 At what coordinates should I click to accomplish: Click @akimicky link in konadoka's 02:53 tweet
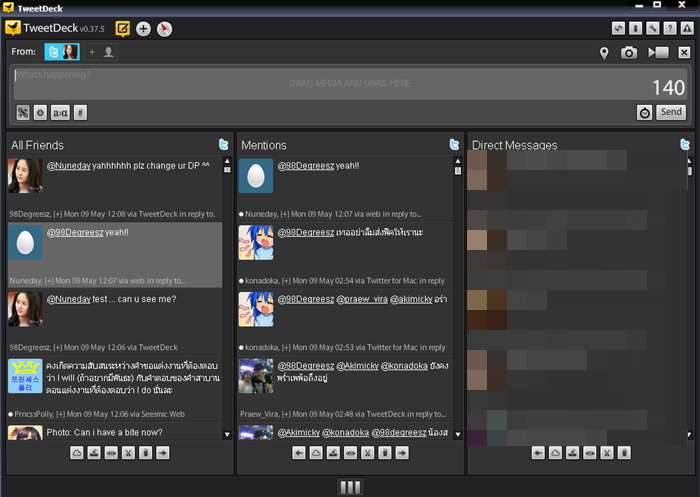pyautogui.click(x=411, y=299)
